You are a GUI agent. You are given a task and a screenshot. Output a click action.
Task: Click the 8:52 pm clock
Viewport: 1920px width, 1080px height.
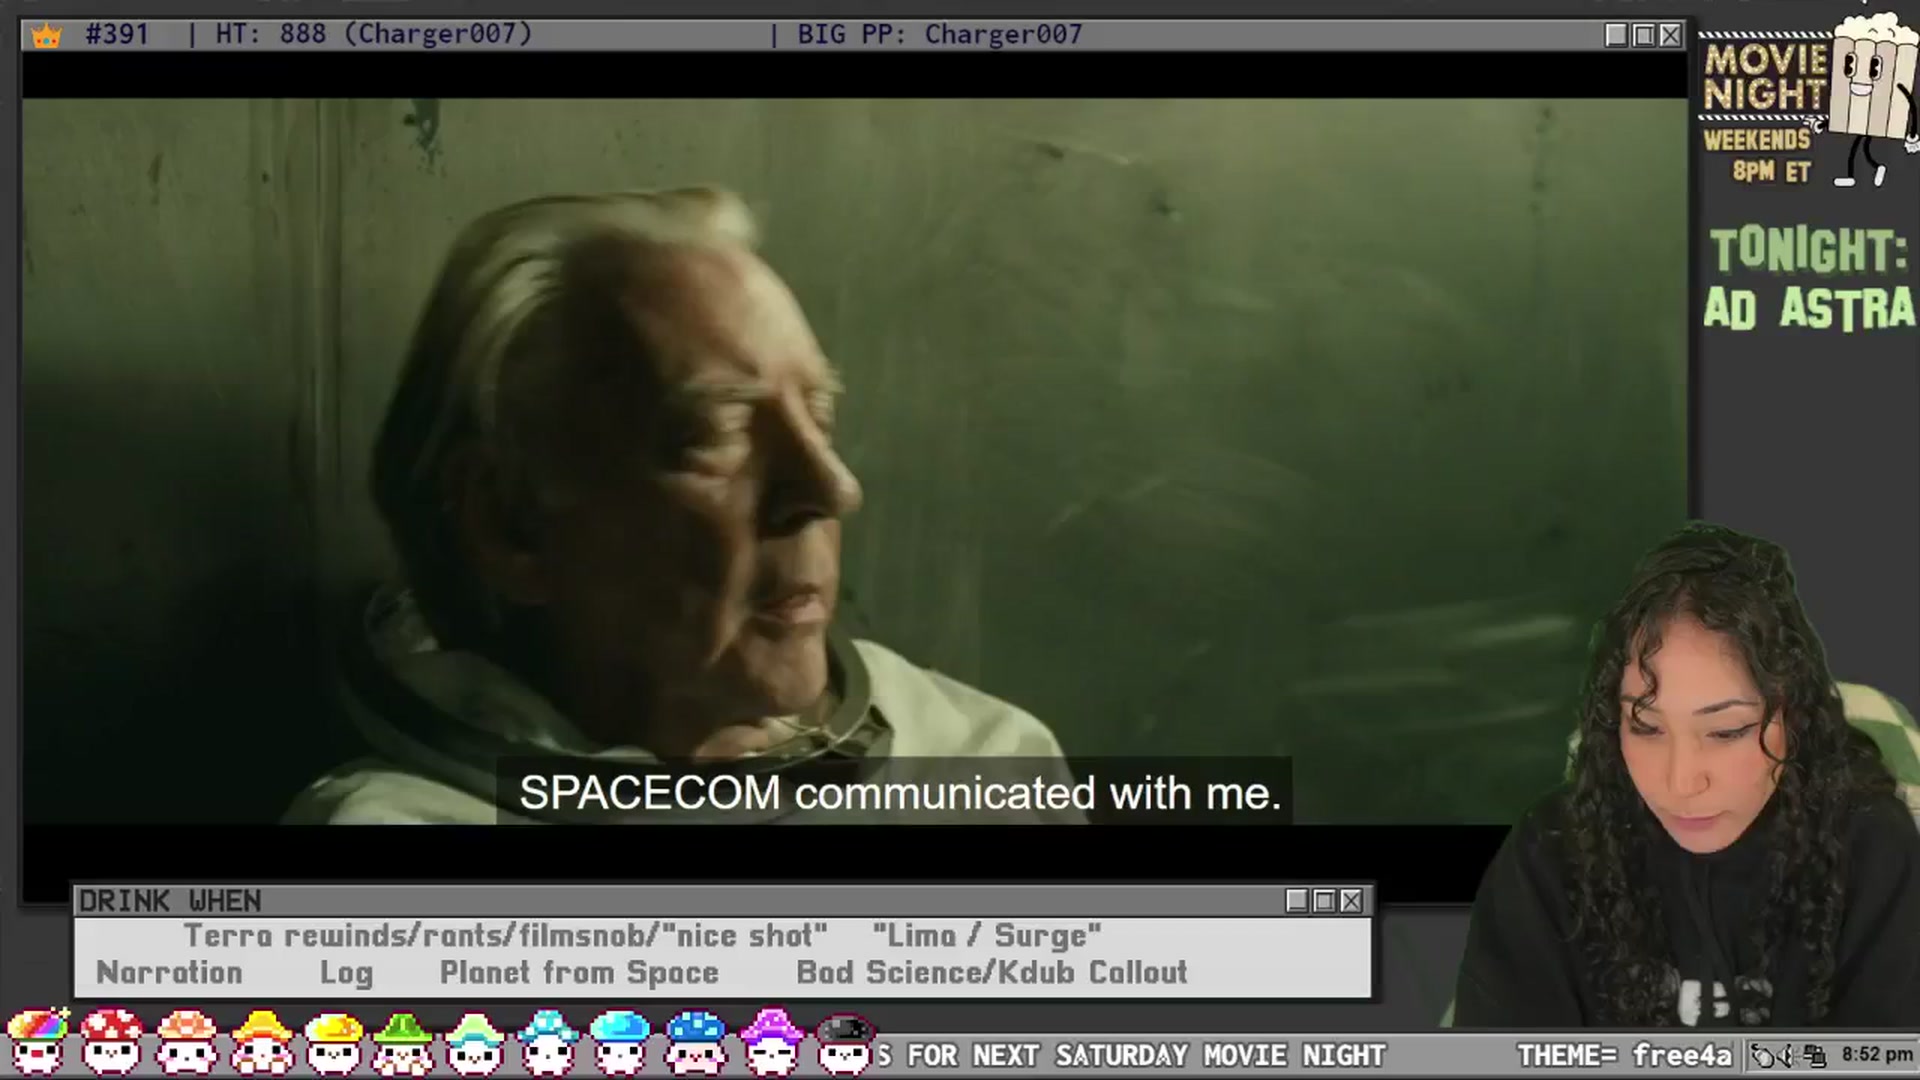tap(1877, 1055)
